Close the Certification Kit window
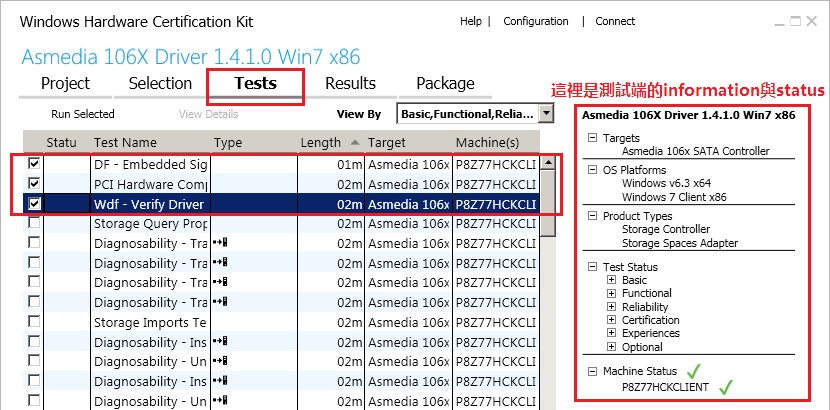 click(x=811, y=21)
